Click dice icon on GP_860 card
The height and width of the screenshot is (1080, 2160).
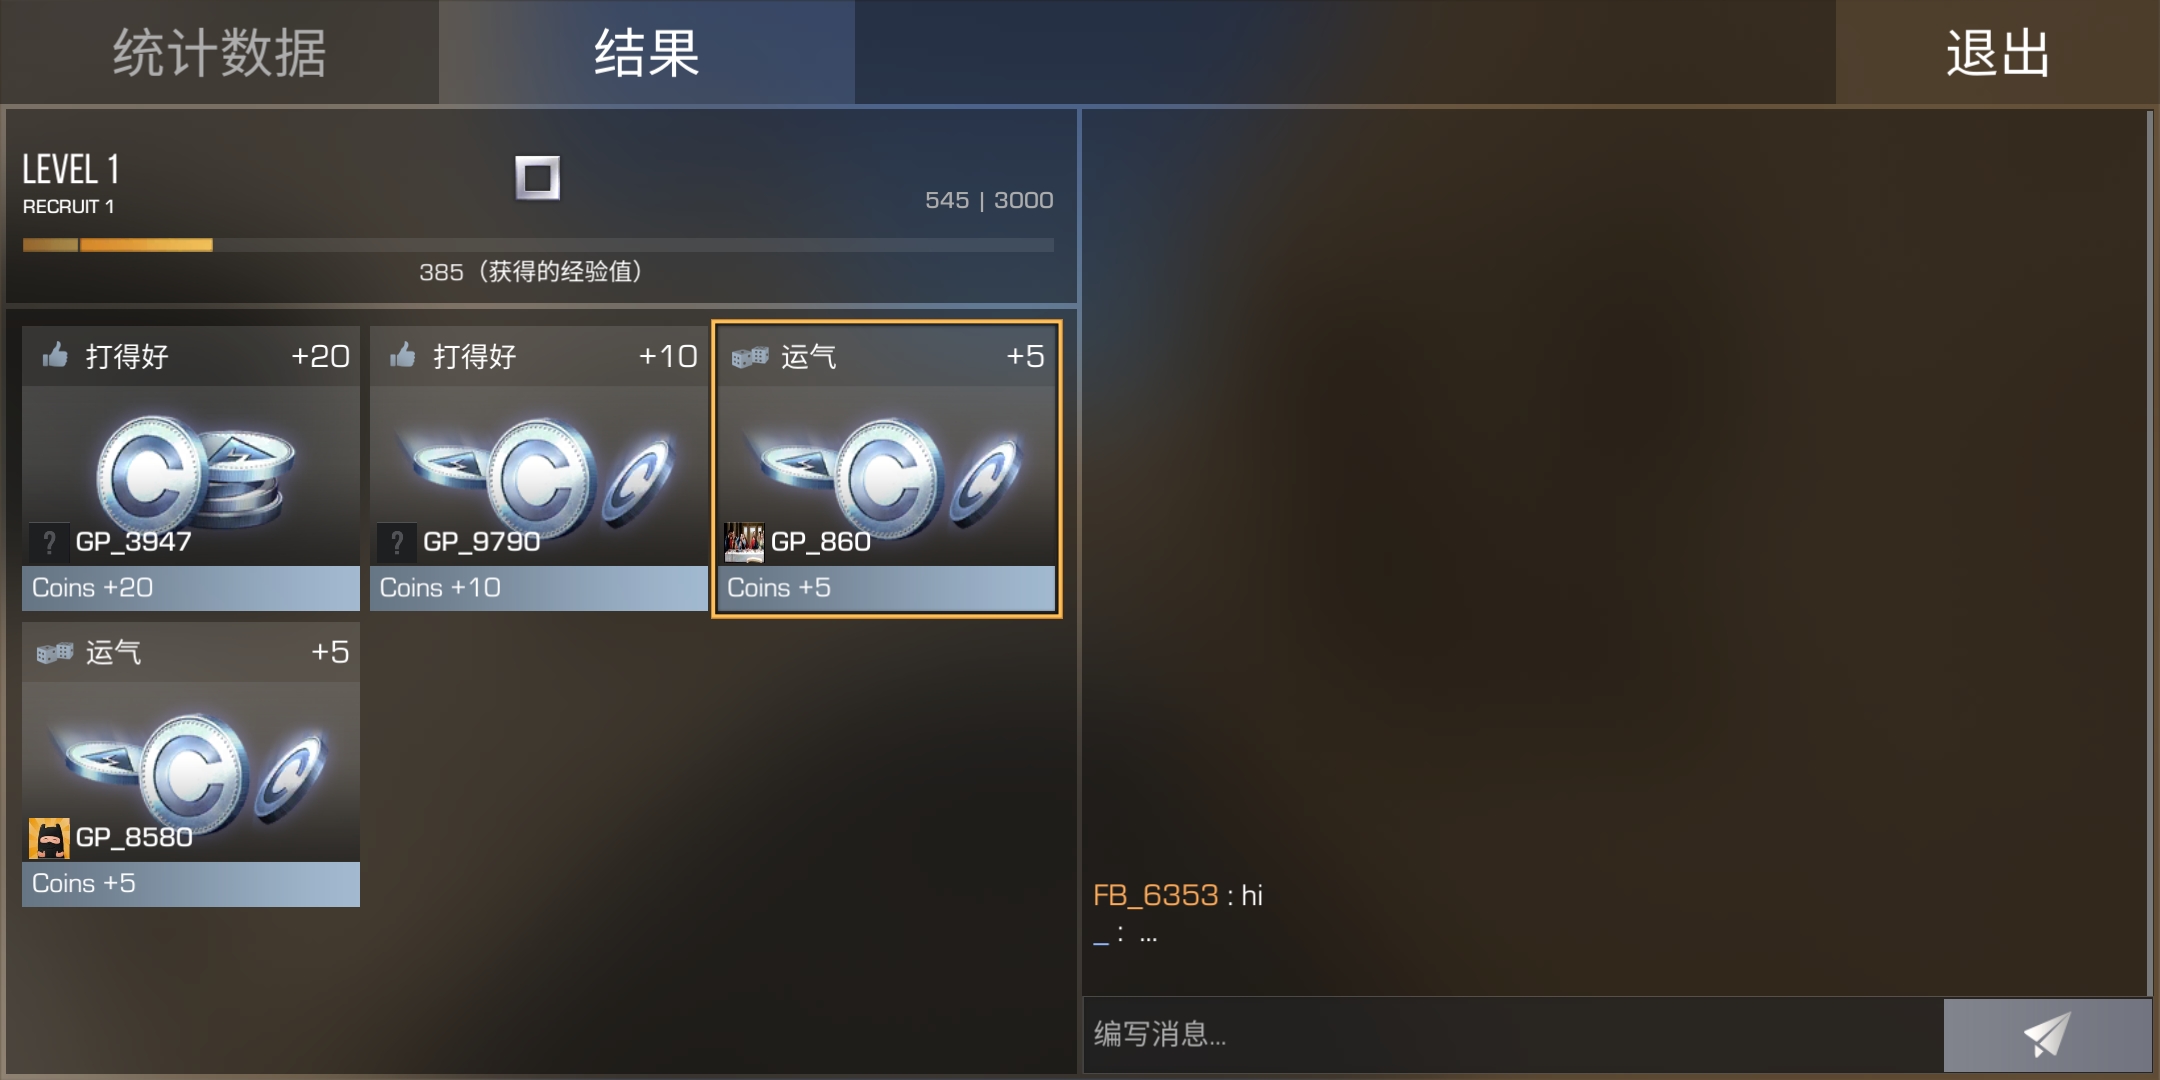click(750, 356)
